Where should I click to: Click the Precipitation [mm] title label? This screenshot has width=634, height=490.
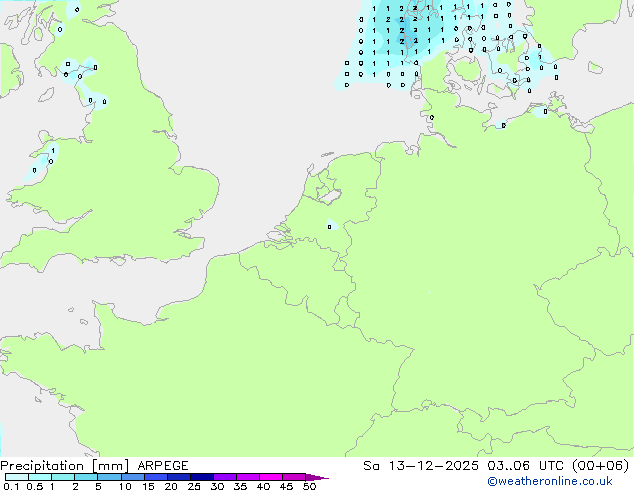click(x=64, y=466)
